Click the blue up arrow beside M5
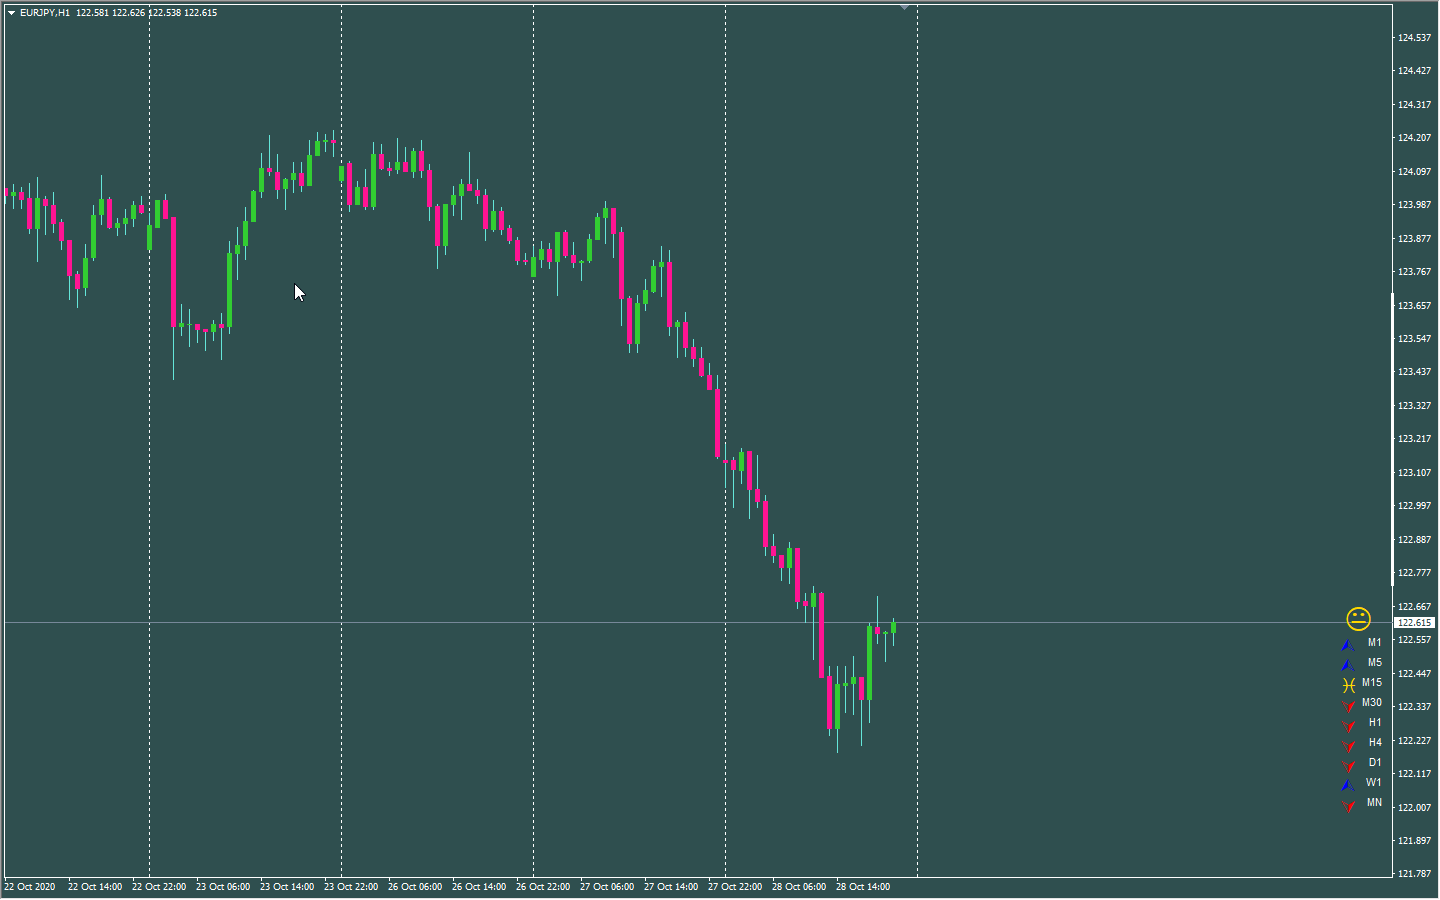This screenshot has height=900, width=1440. [x=1348, y=665]
